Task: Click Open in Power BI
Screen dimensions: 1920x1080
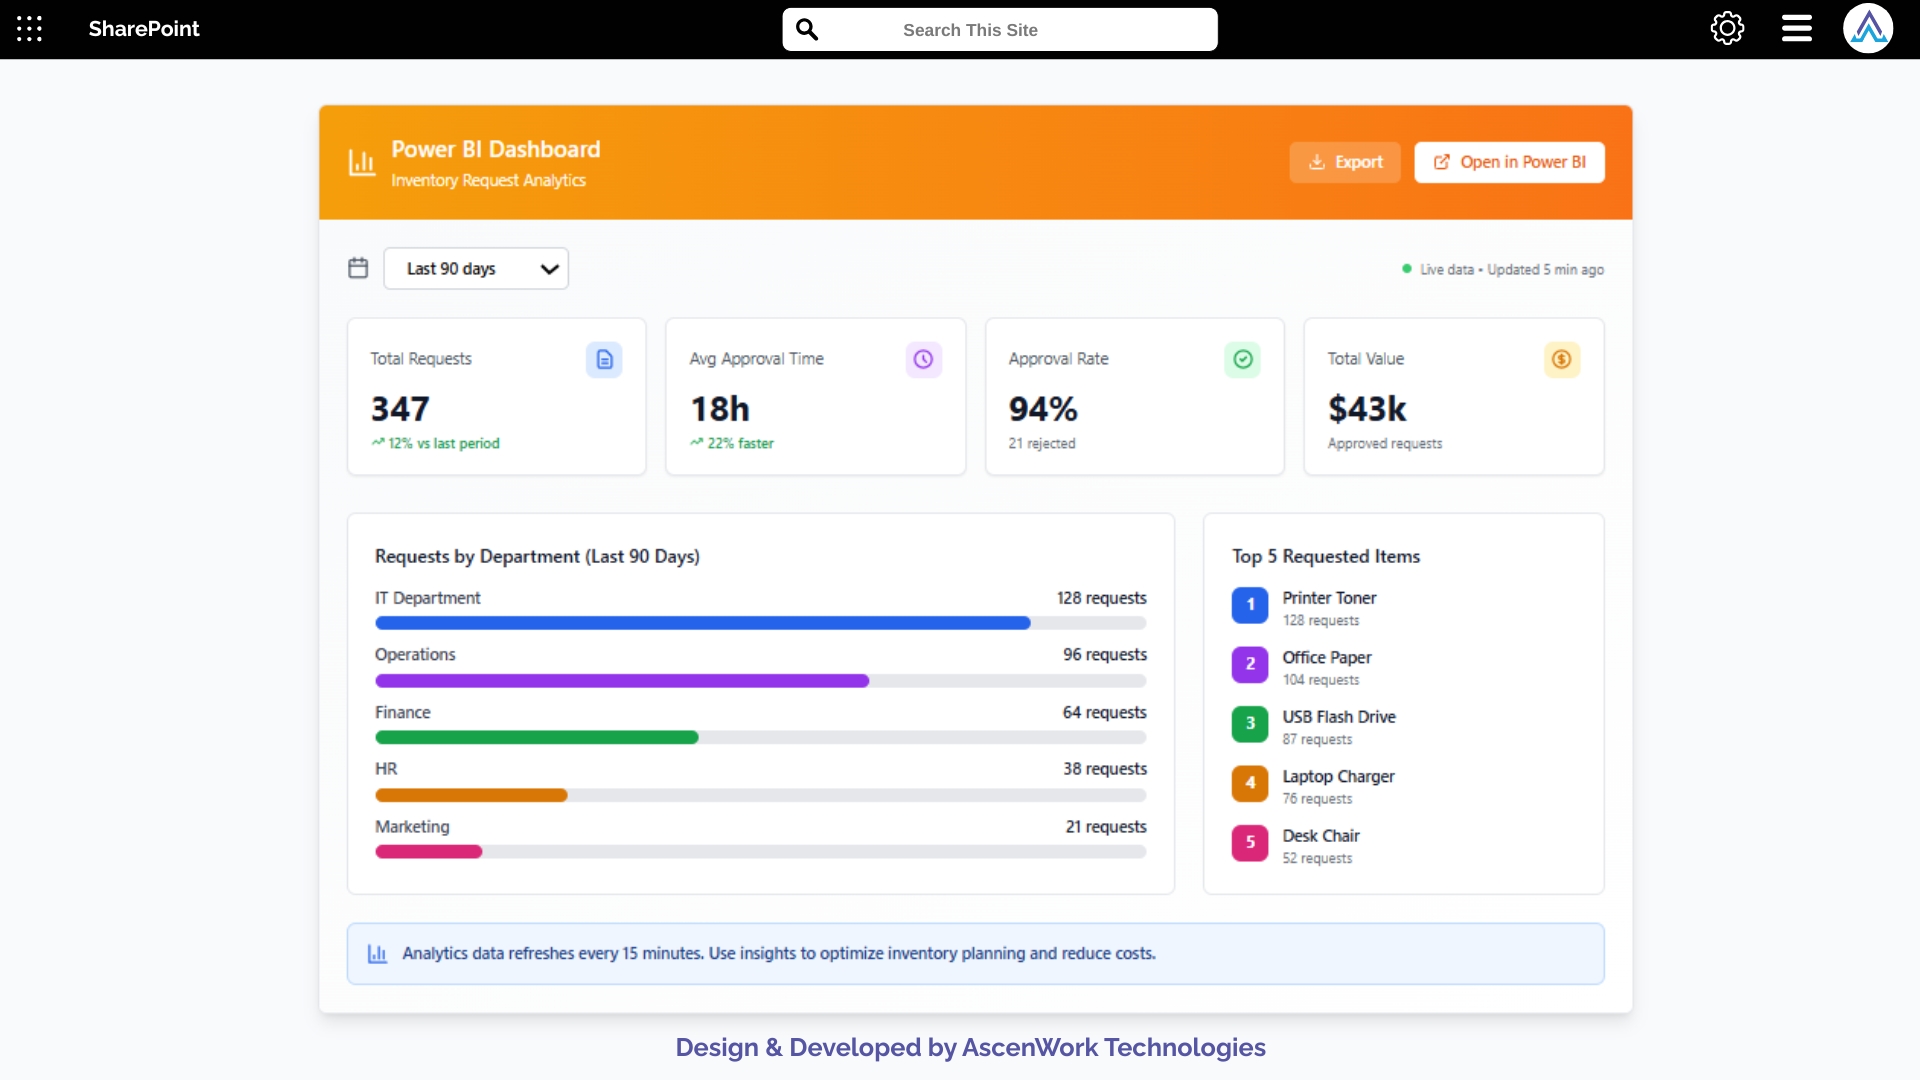Action: coord(1509,162)
